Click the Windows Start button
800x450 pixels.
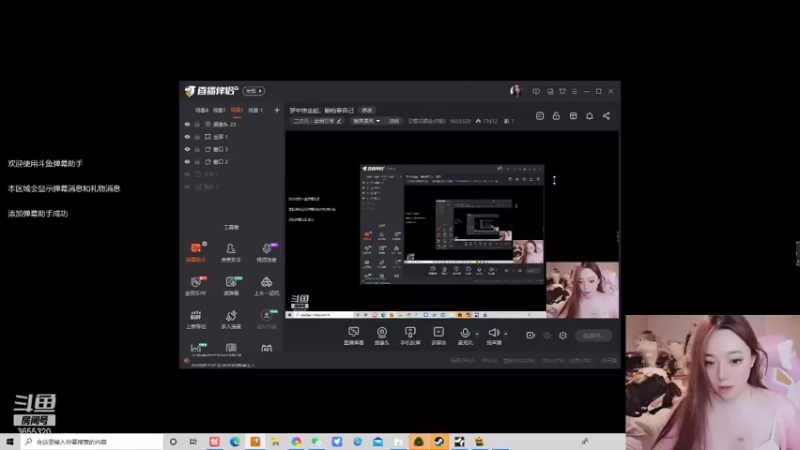pyautogui.click(x=10, y=442)
